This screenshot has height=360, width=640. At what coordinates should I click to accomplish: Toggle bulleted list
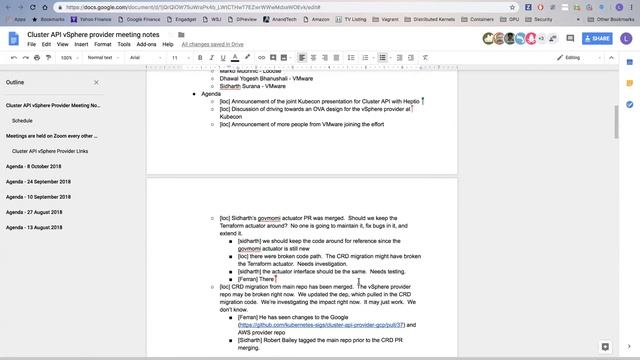pos(382,58)
